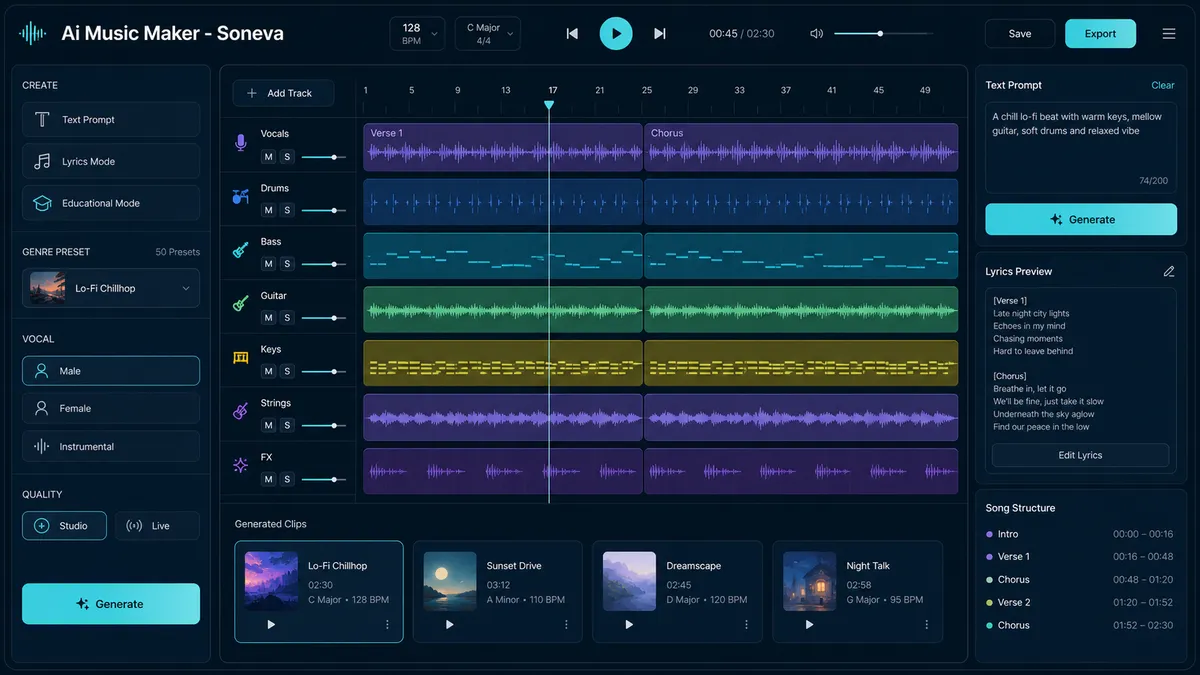
Task: Skip to previous track
Action: point(572,33)
